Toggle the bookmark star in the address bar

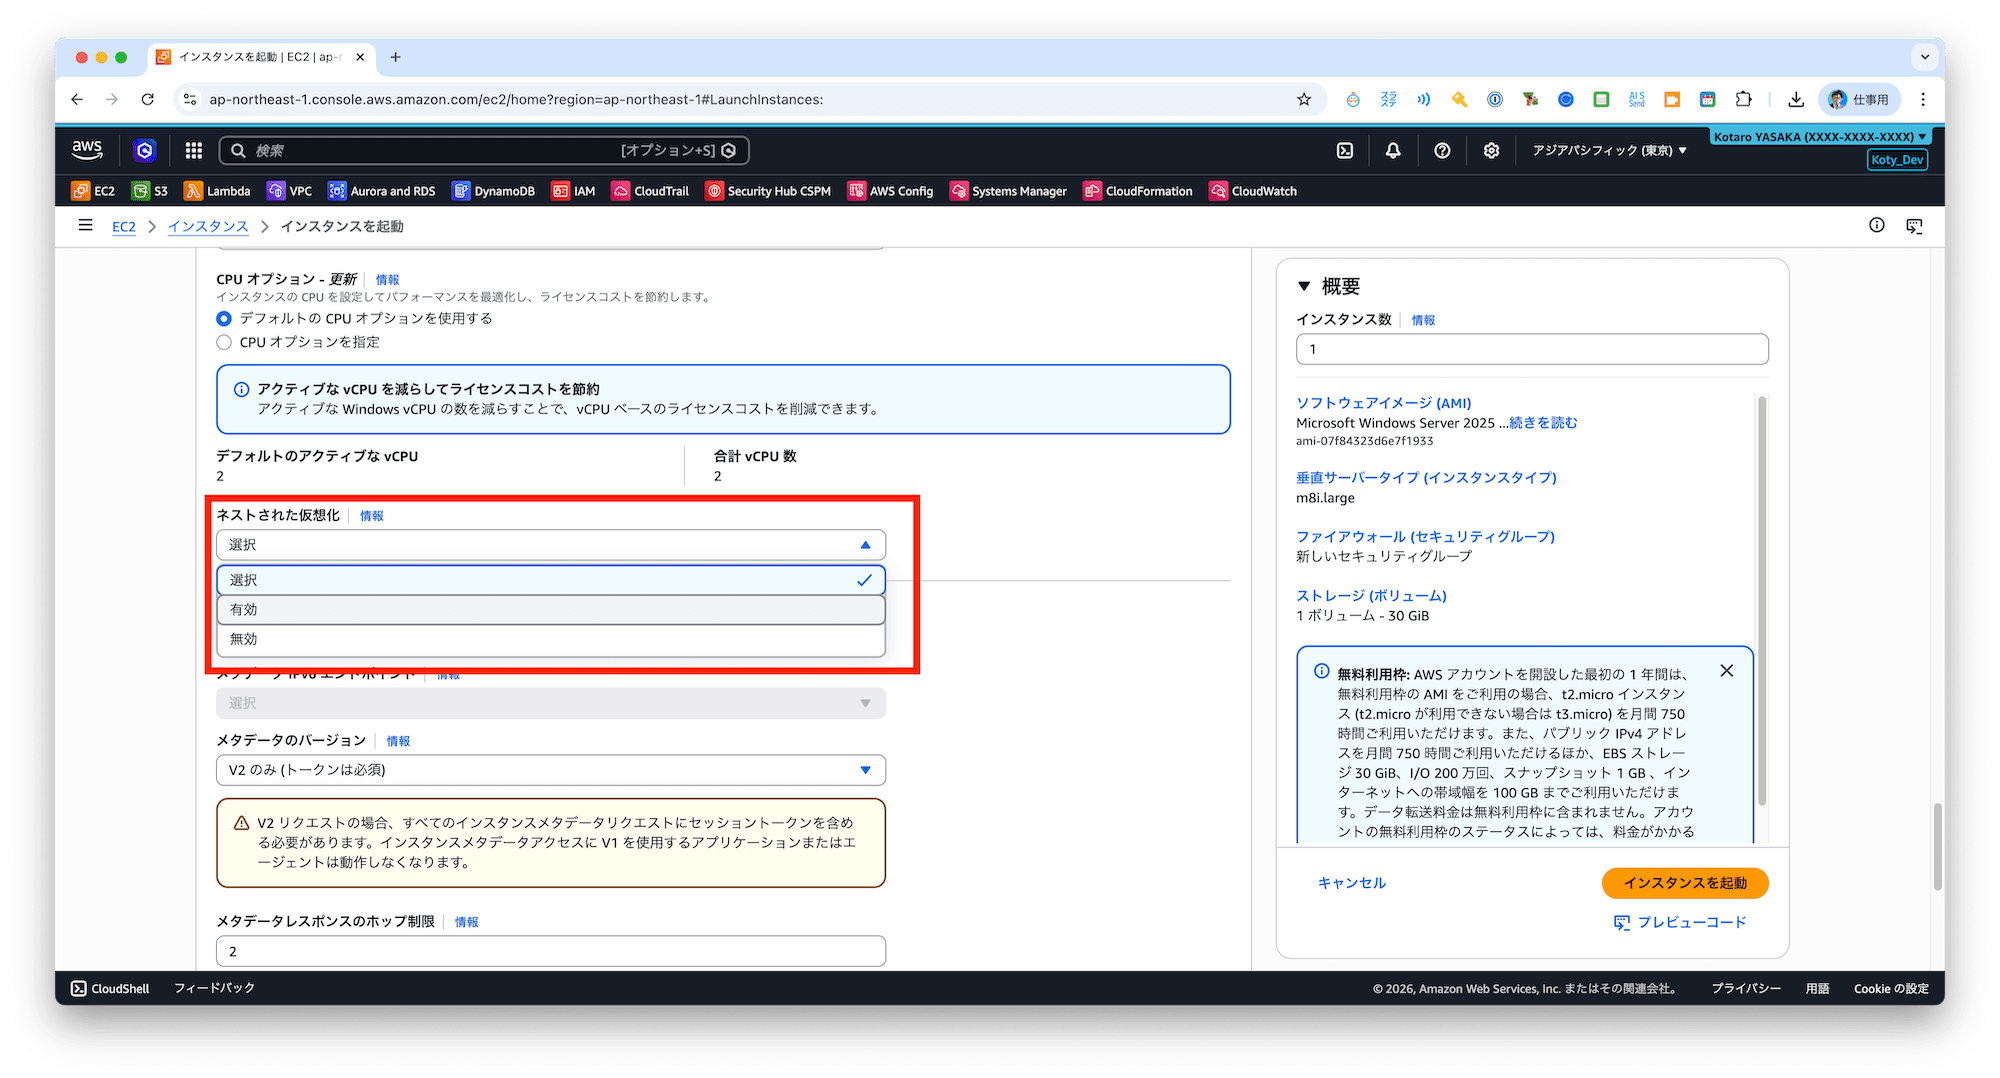1304,99
